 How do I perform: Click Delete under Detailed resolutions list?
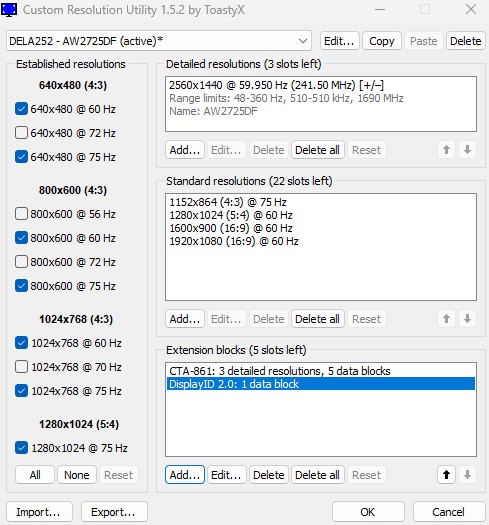point(269,150)
